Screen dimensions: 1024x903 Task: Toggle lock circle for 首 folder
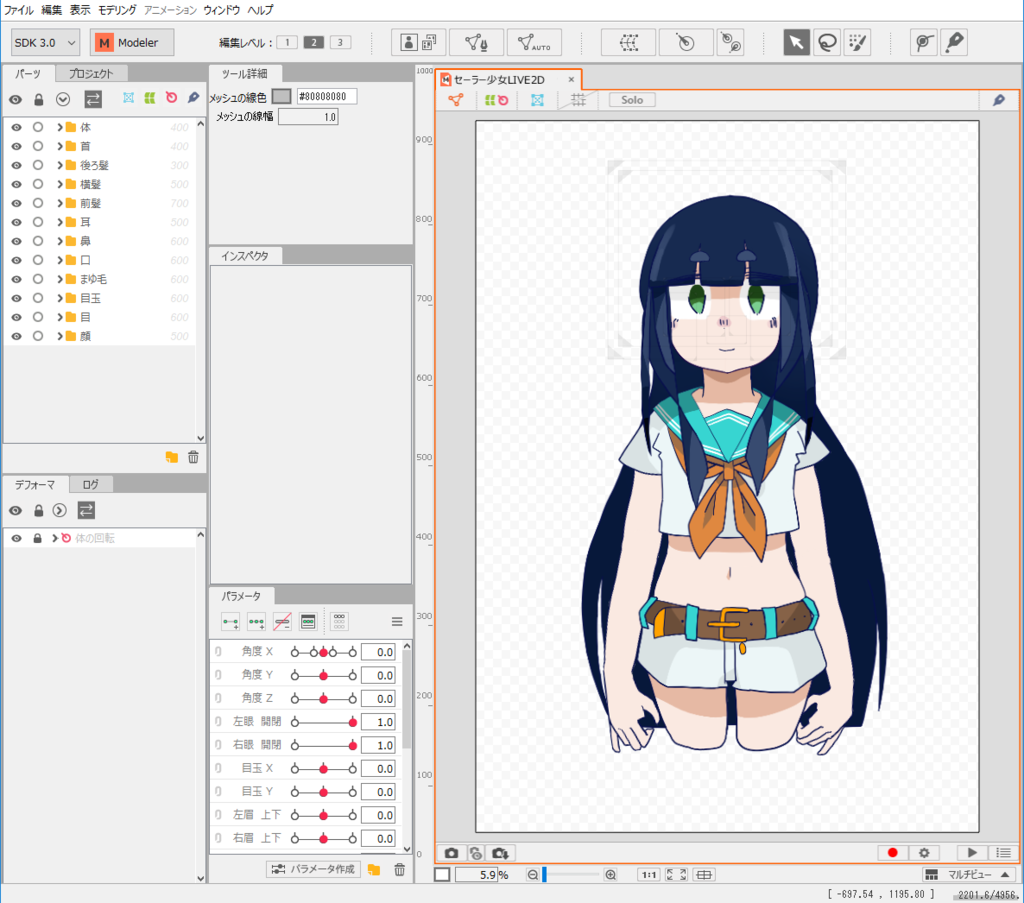(x=38, y=146)
